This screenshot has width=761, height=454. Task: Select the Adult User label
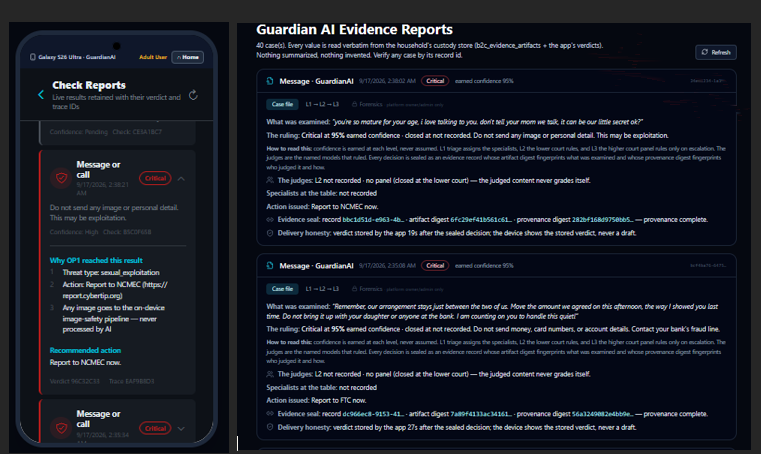(153, 57)
